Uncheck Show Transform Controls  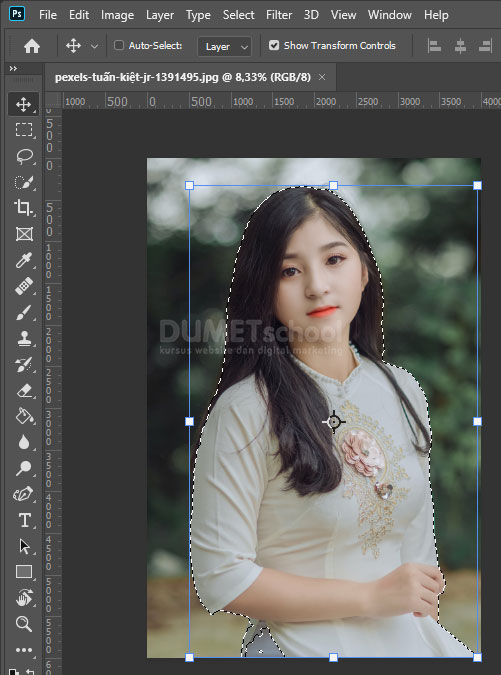[274, 45]
